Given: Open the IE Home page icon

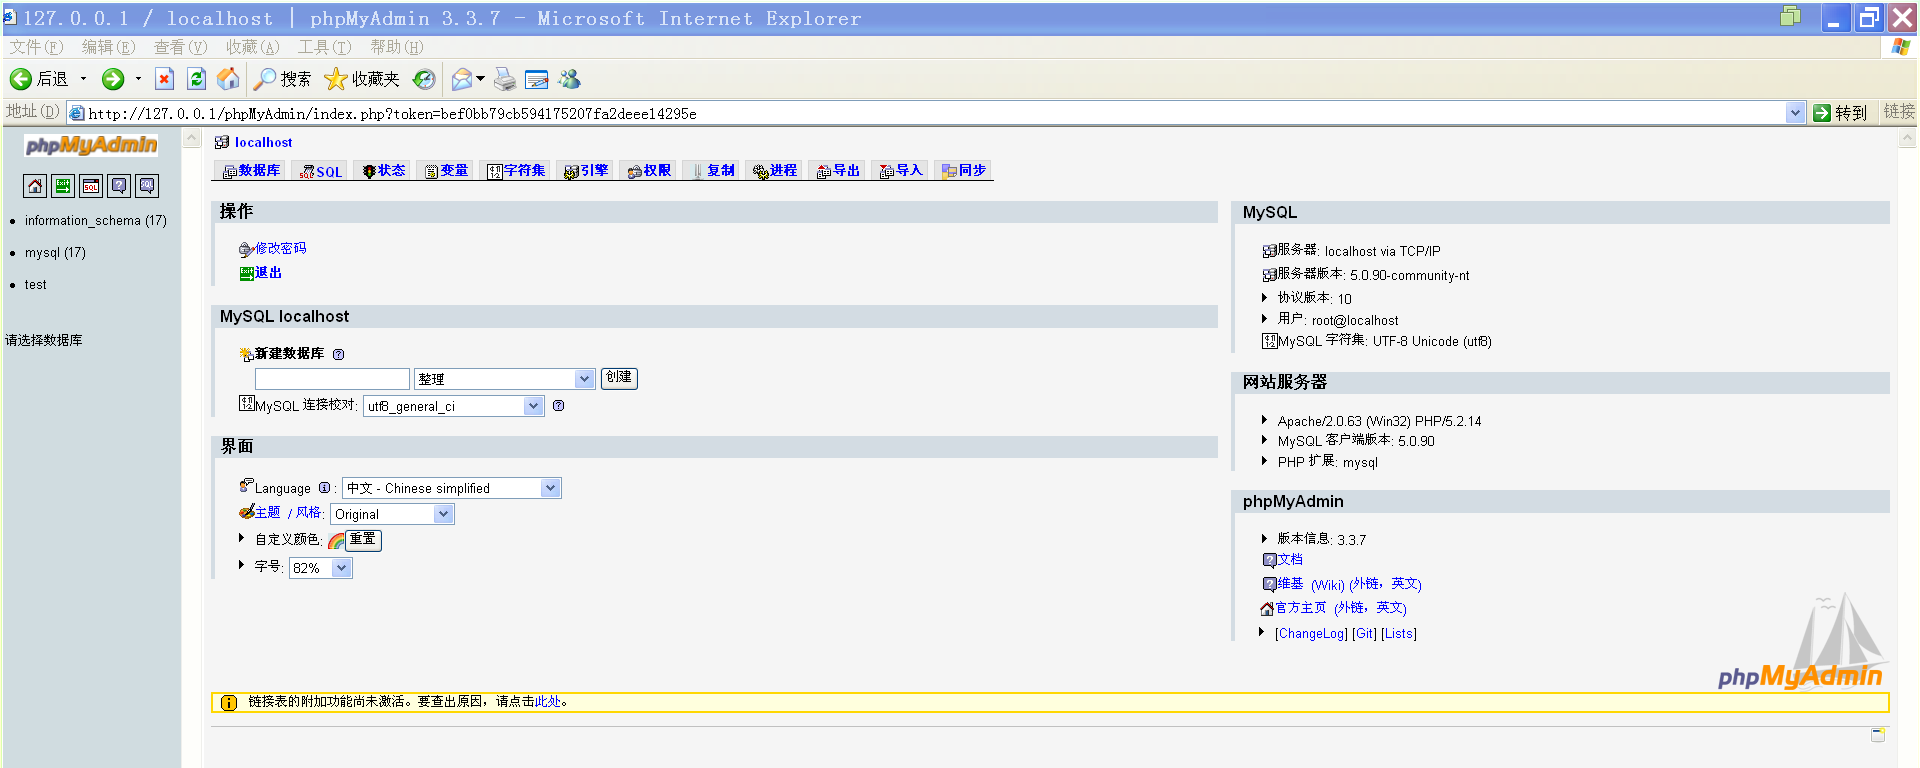Looking at the screenshot, I should [x=229, y=79].
